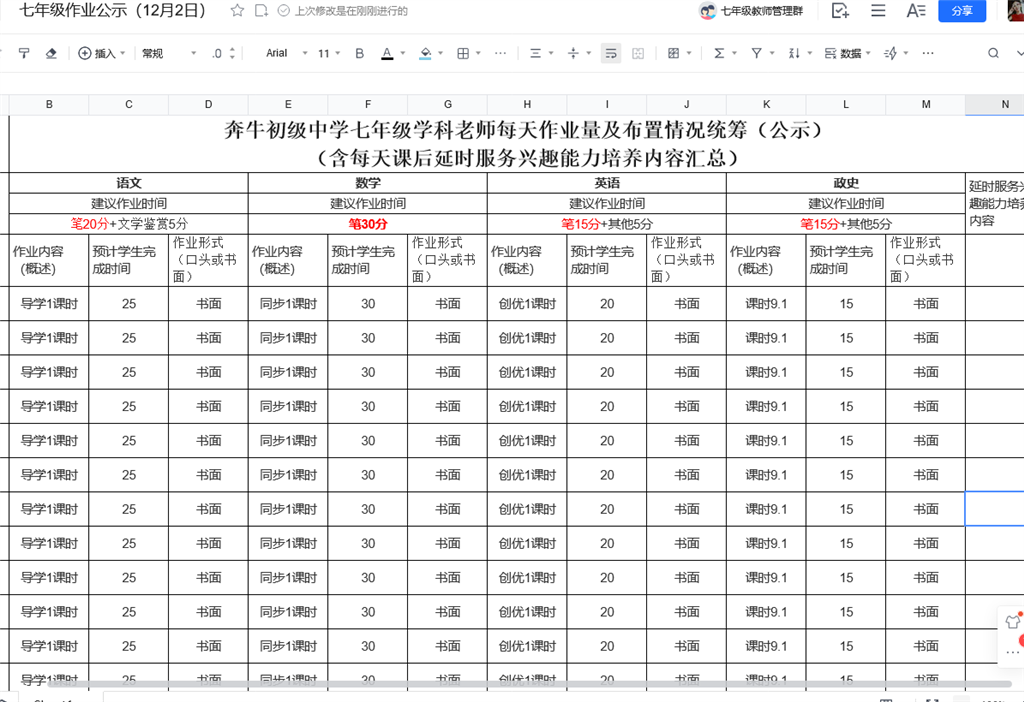
Task: Click the blue 分享 share button
Action: tap(962, 10)
